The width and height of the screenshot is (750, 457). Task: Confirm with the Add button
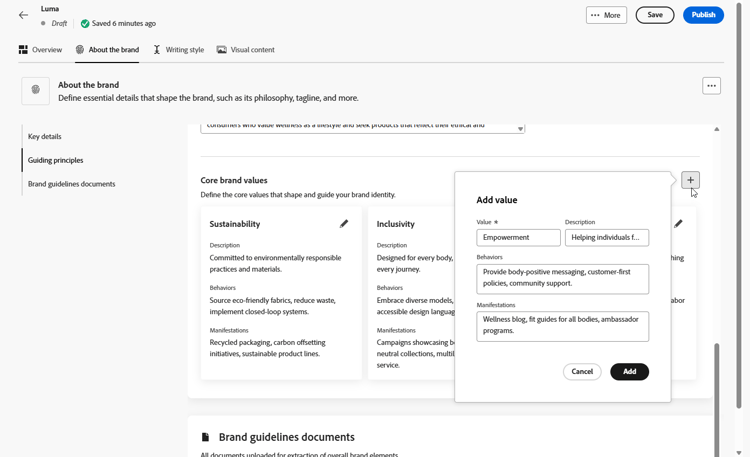629,371
